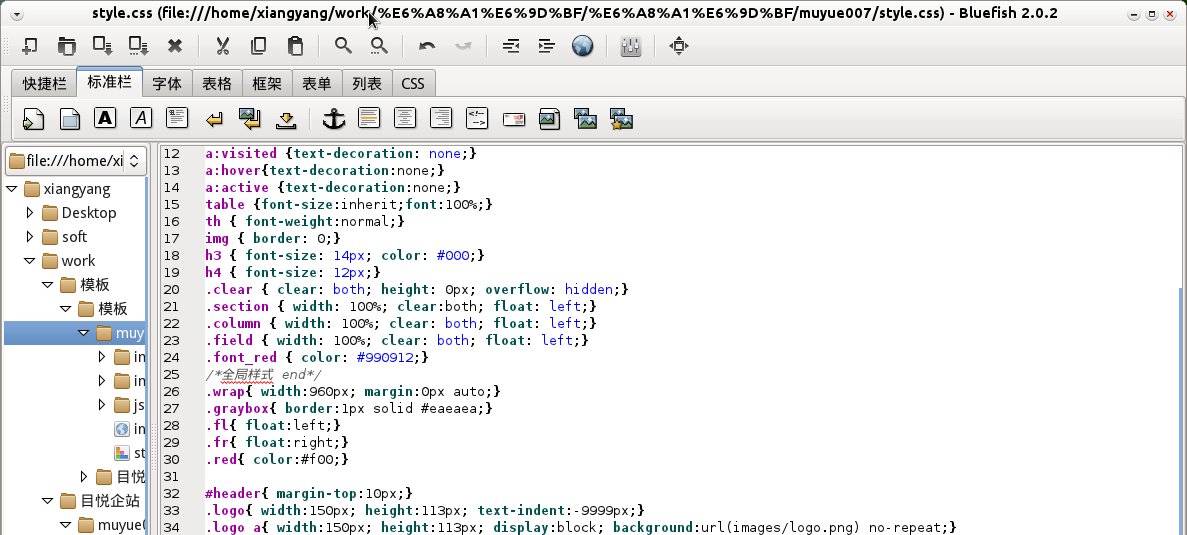Insert a body tag icon
1187x535 pixels.
(x=70, y=119)
